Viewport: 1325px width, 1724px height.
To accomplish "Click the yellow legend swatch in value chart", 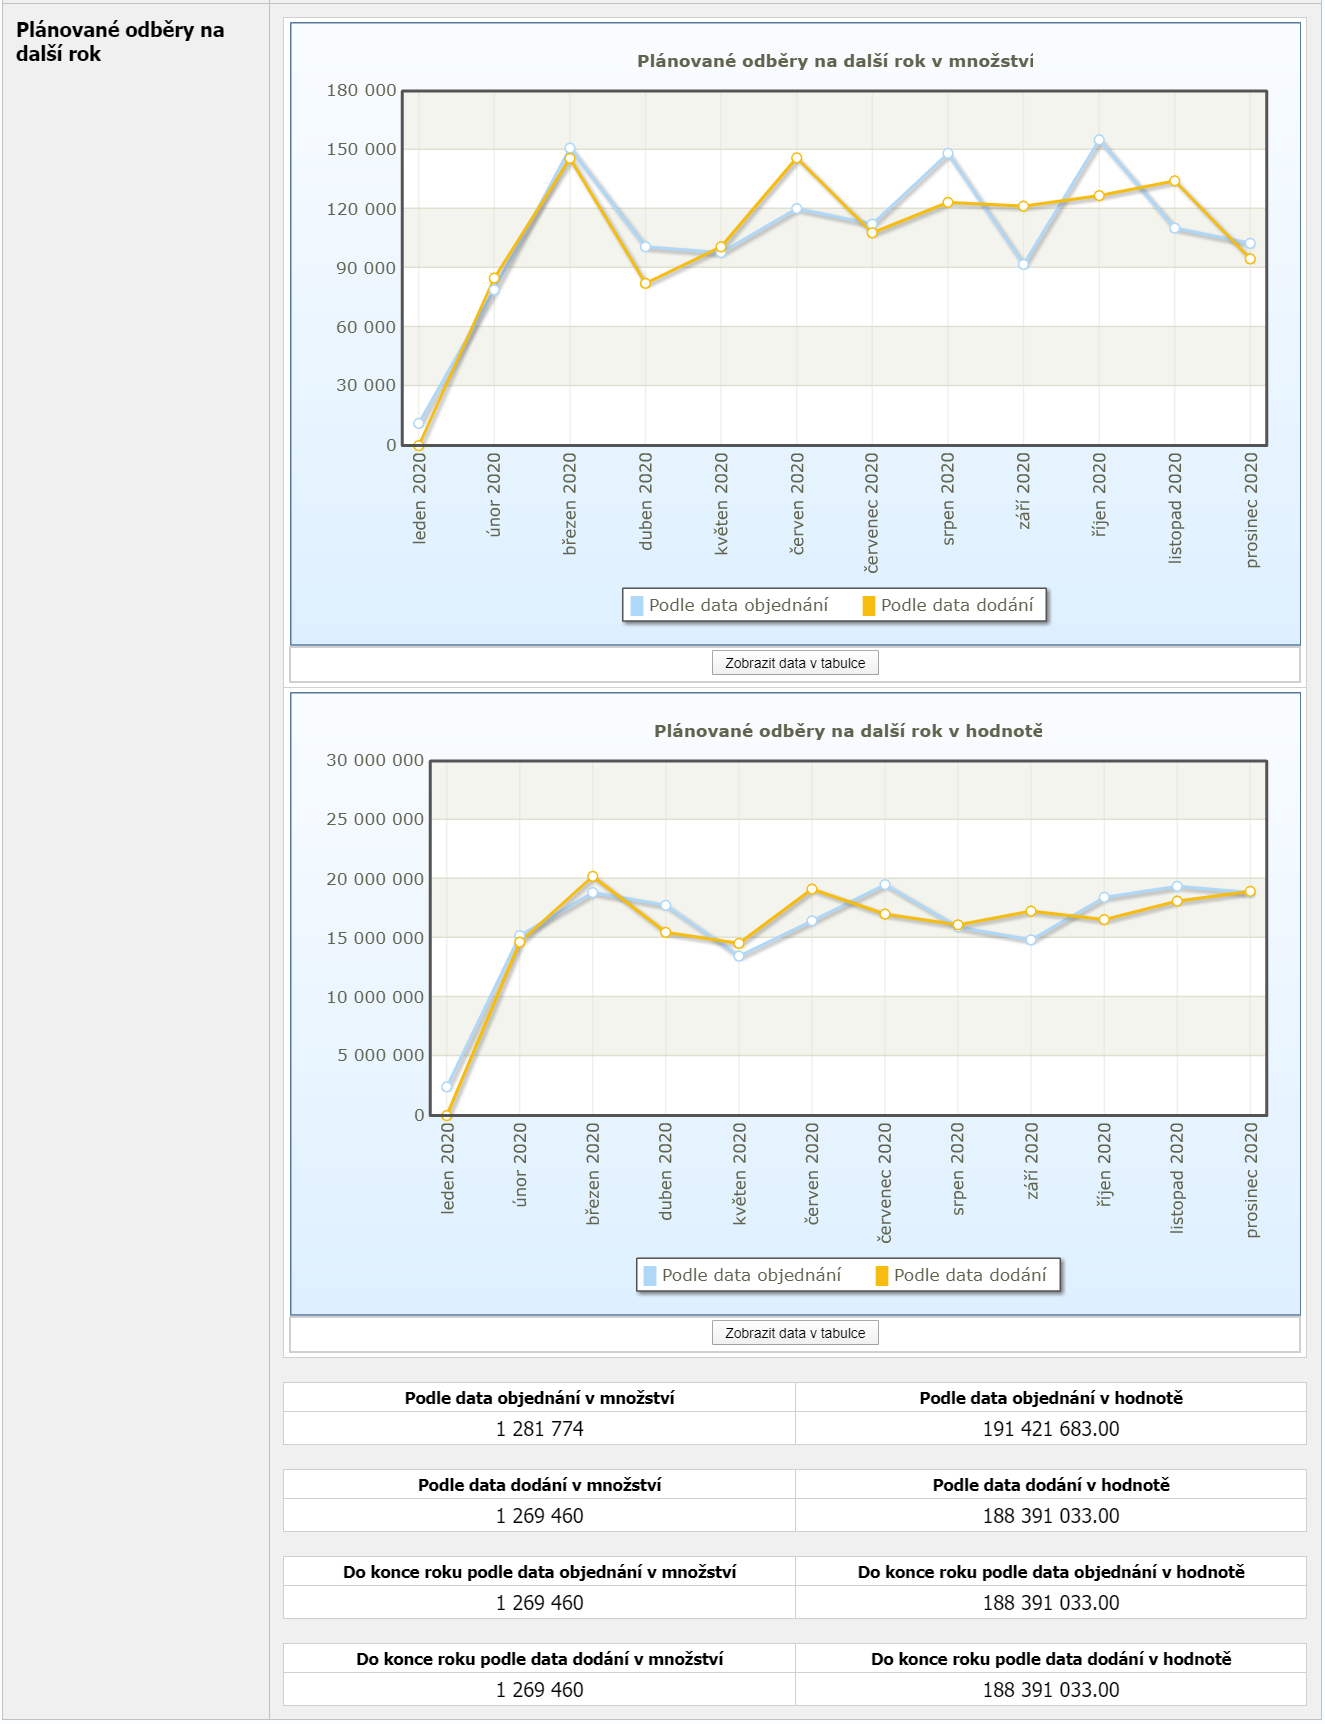I will click(881, 1276).
